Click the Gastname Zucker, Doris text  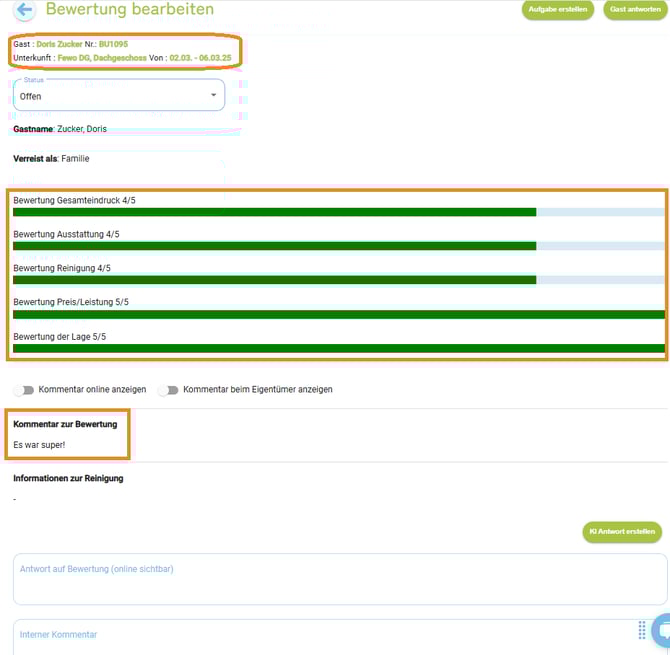tap(60, 129)
